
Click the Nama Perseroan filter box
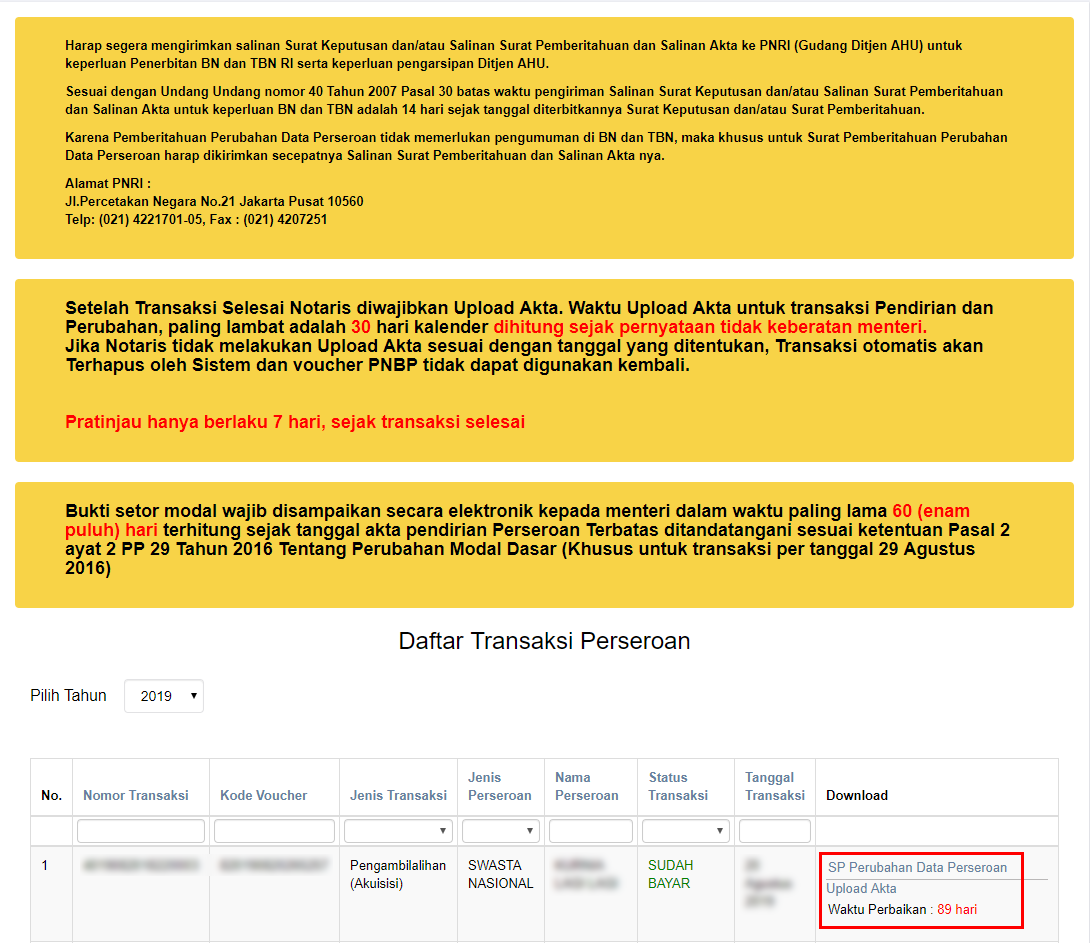[590, 831]
